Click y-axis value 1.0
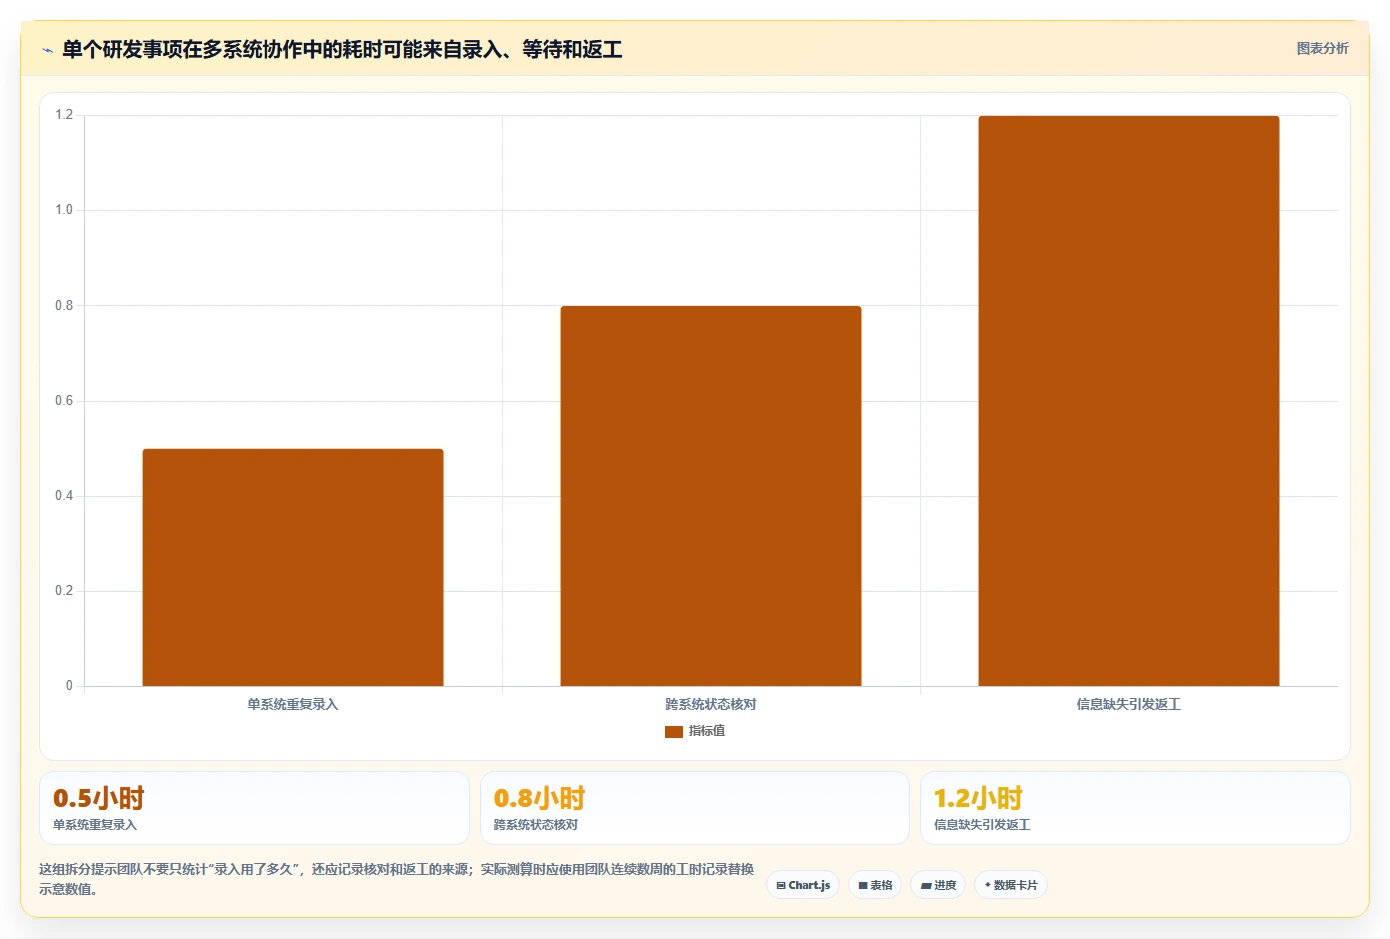Viewport: 1390px width, 939px height. tap(64, 210)
